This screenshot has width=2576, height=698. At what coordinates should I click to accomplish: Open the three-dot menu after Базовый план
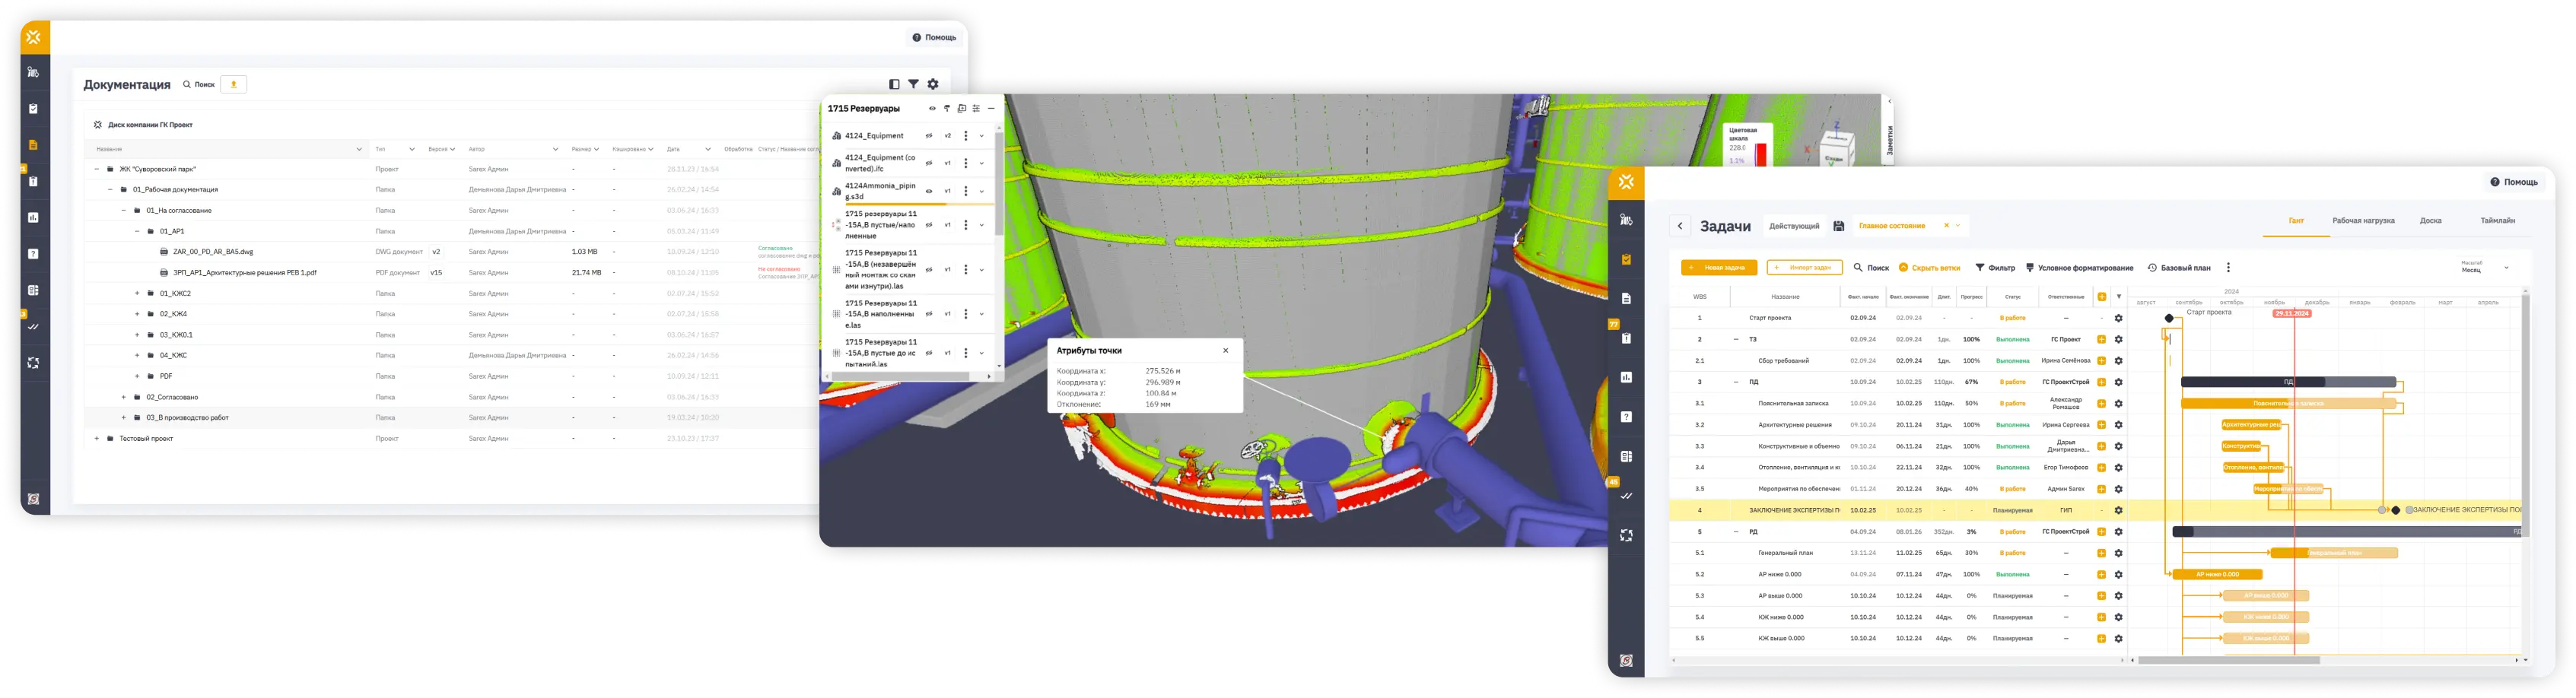[x=2228, y=268]
